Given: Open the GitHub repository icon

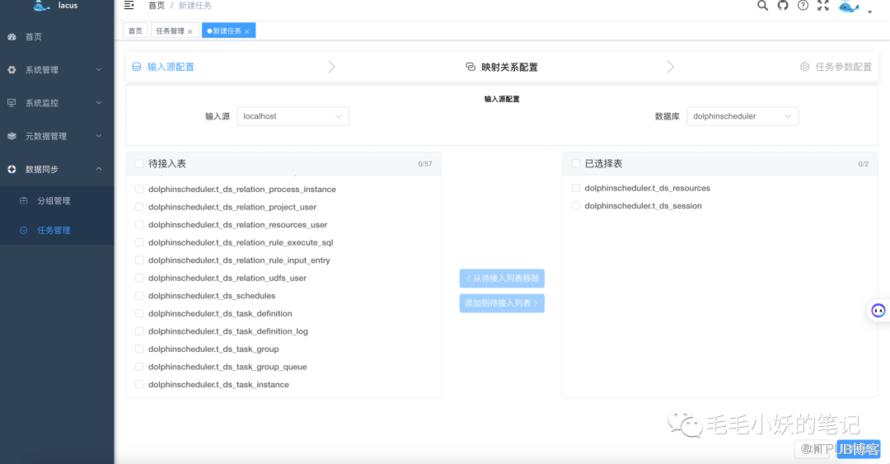Looking at the screenshot, I should pos(782,5).
